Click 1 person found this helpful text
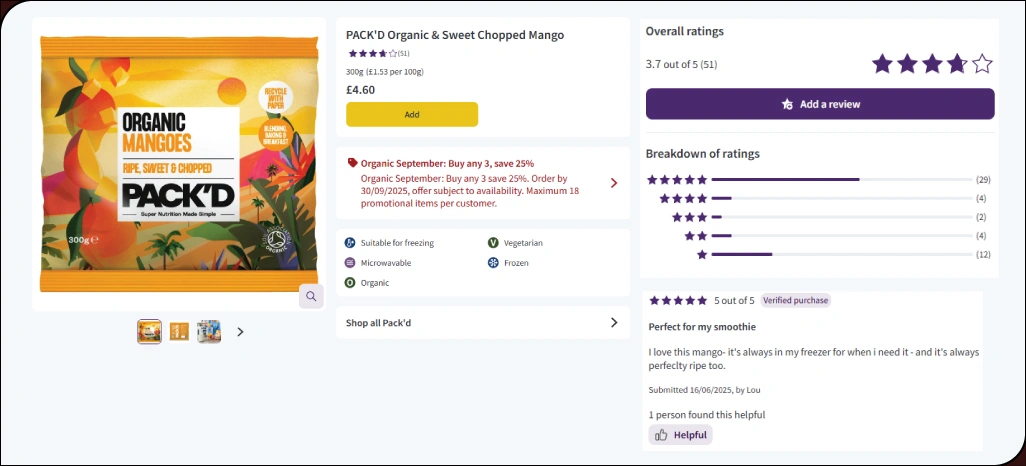The width and height of the screenshot is (1026, 466). 707,415
